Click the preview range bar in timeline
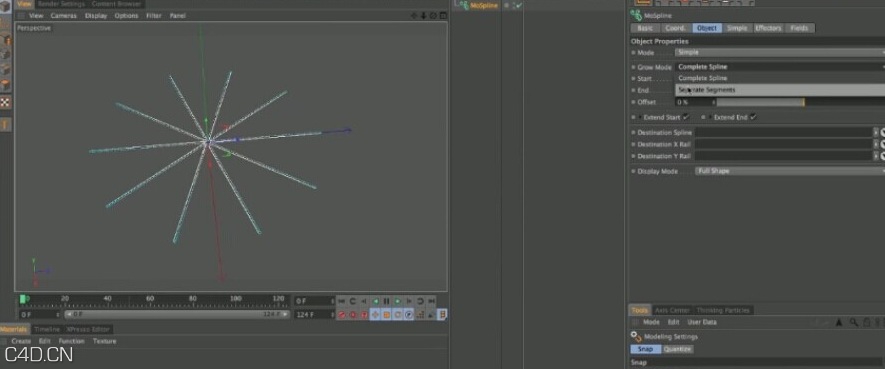 pyautogui.click(x=177, y=314)
